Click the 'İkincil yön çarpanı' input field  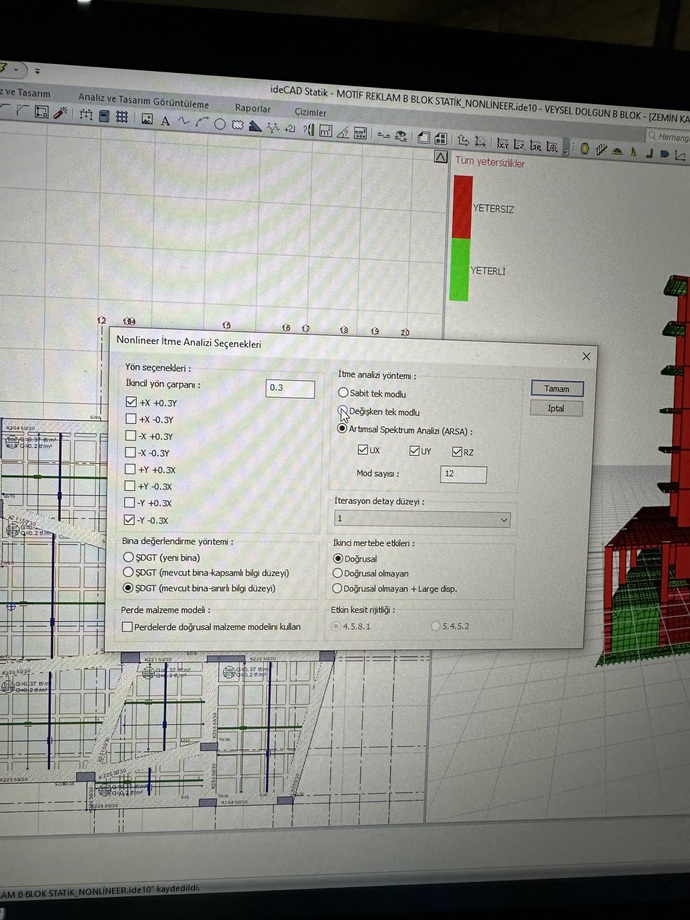pyautogui.click(x=290, y=388)
